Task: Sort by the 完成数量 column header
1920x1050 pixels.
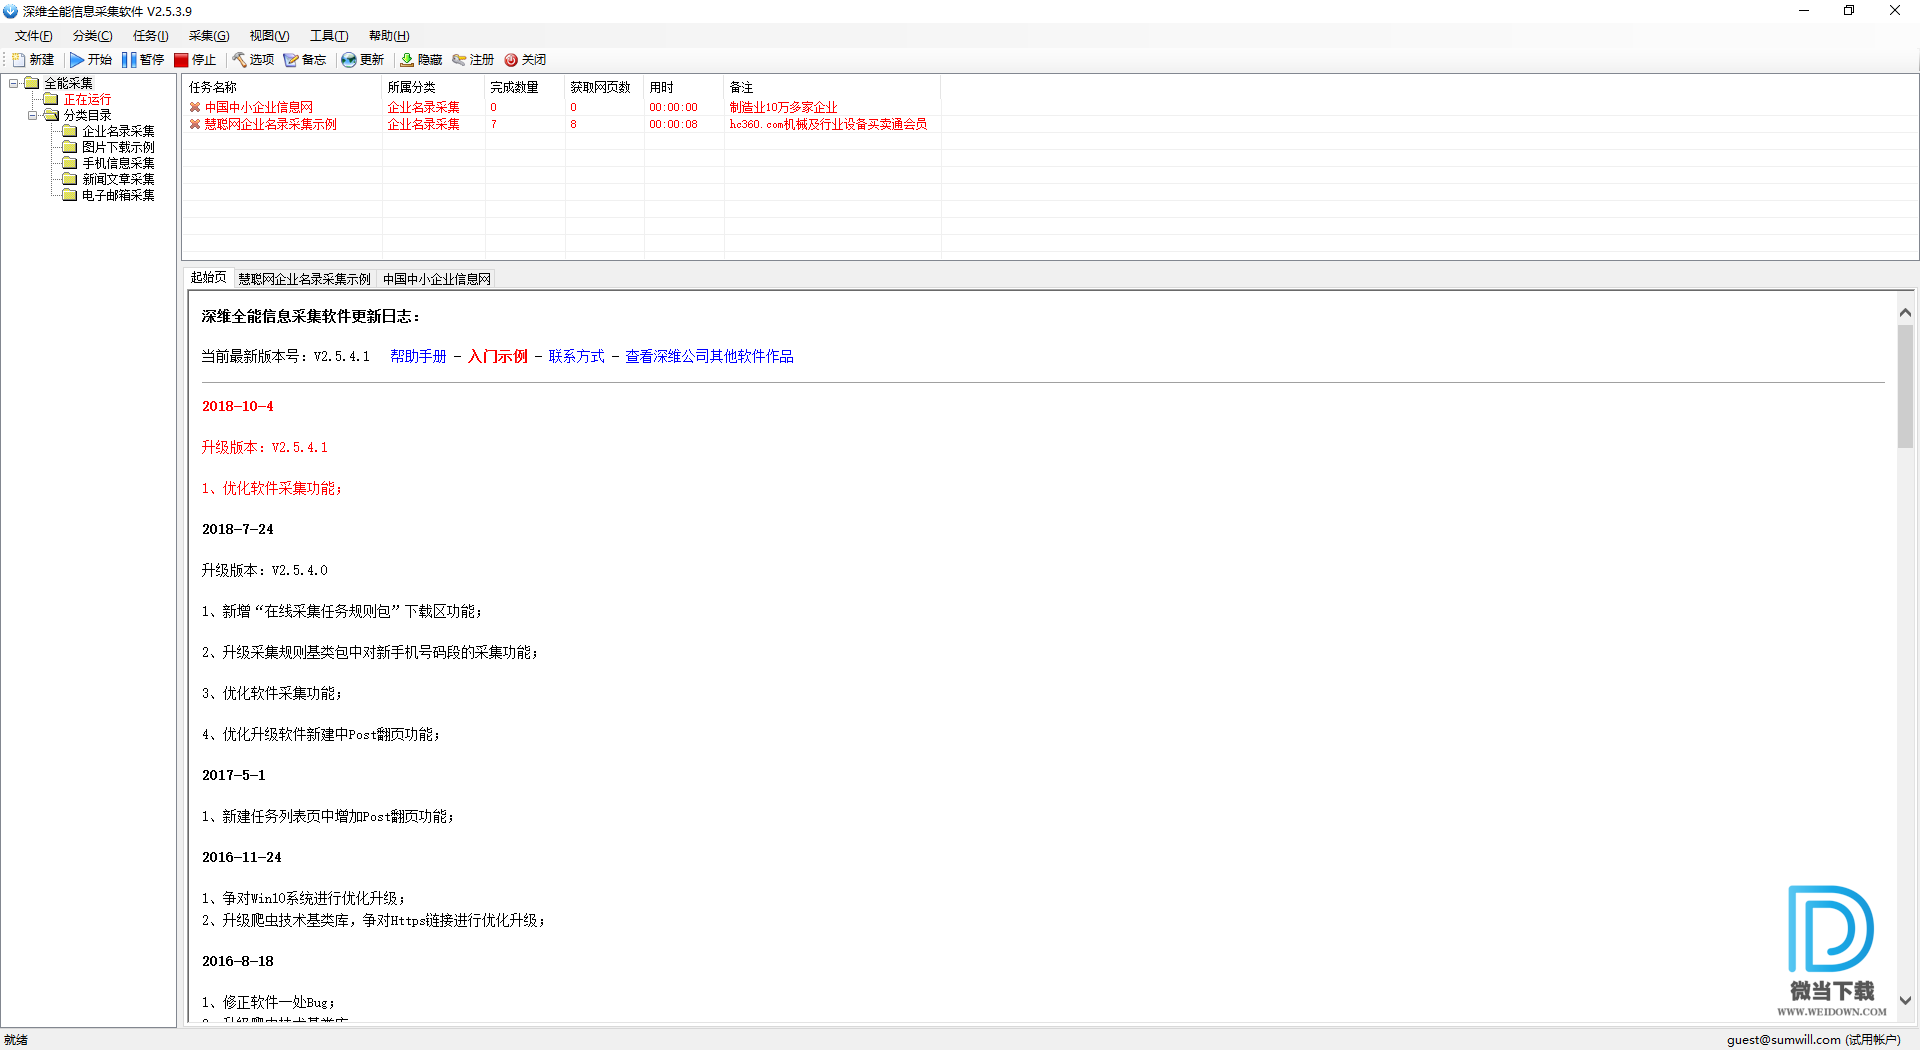Action: (525, 87)
